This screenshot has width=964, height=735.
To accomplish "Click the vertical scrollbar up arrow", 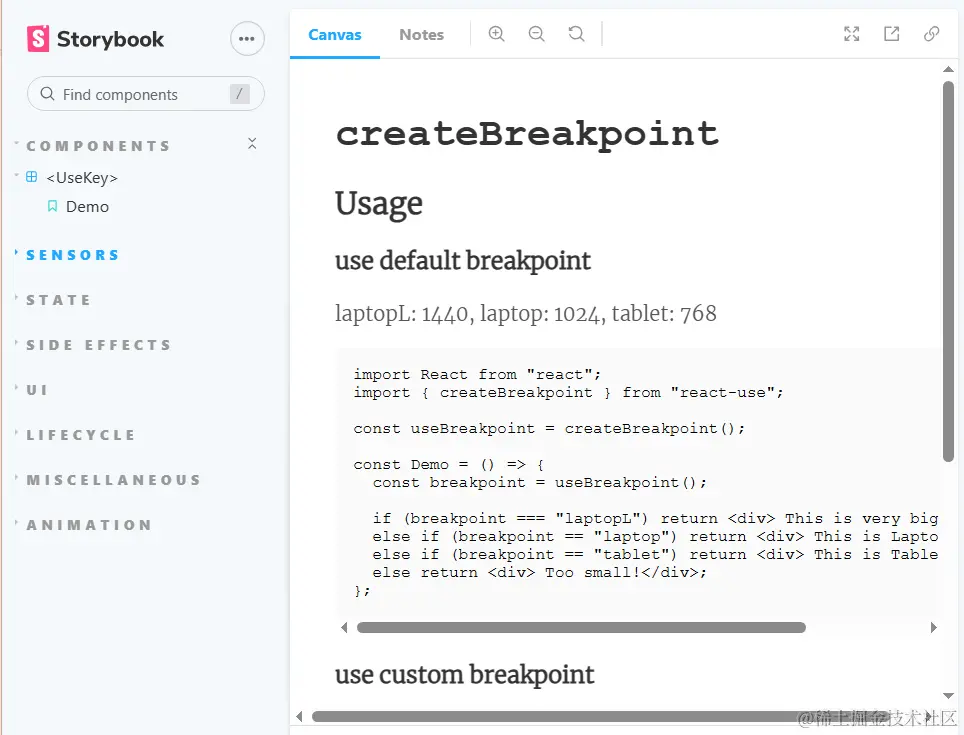I will 948,69.
